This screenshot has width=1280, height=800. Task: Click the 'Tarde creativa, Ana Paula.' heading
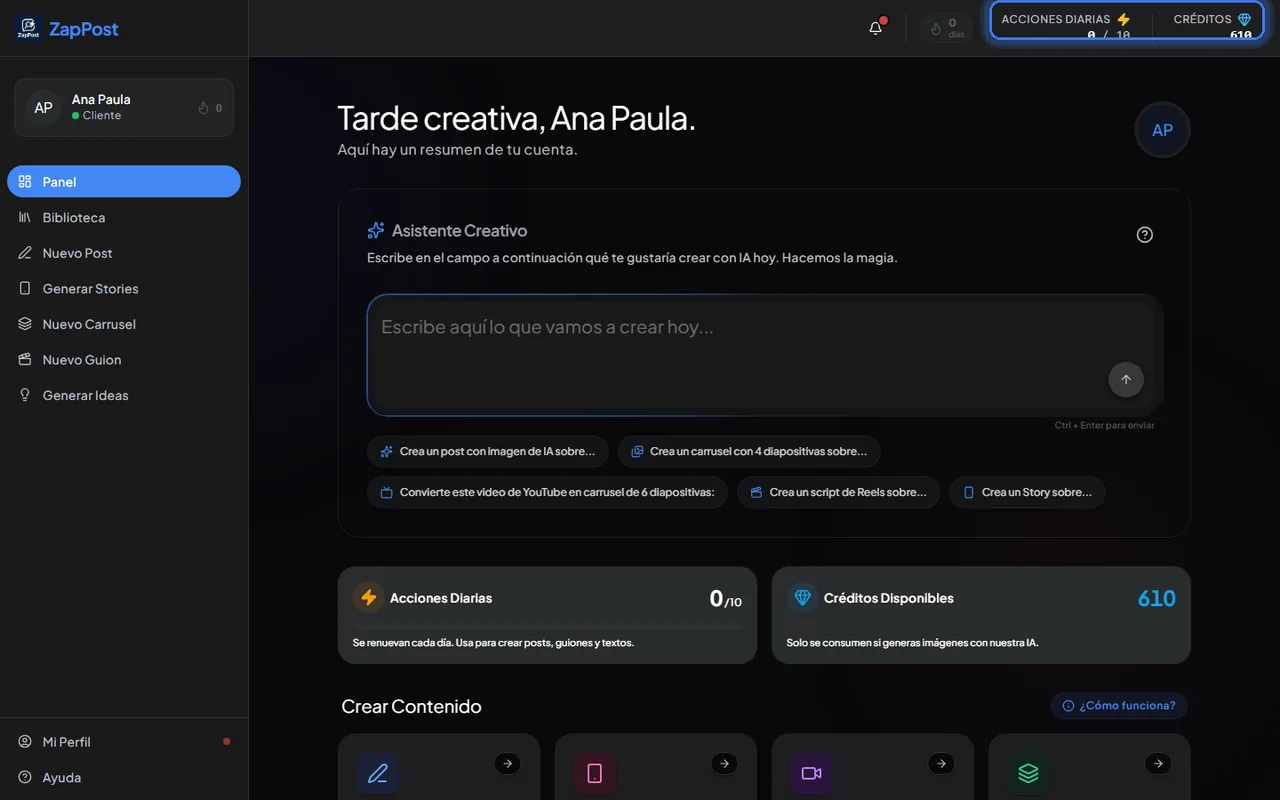point(516,118)
